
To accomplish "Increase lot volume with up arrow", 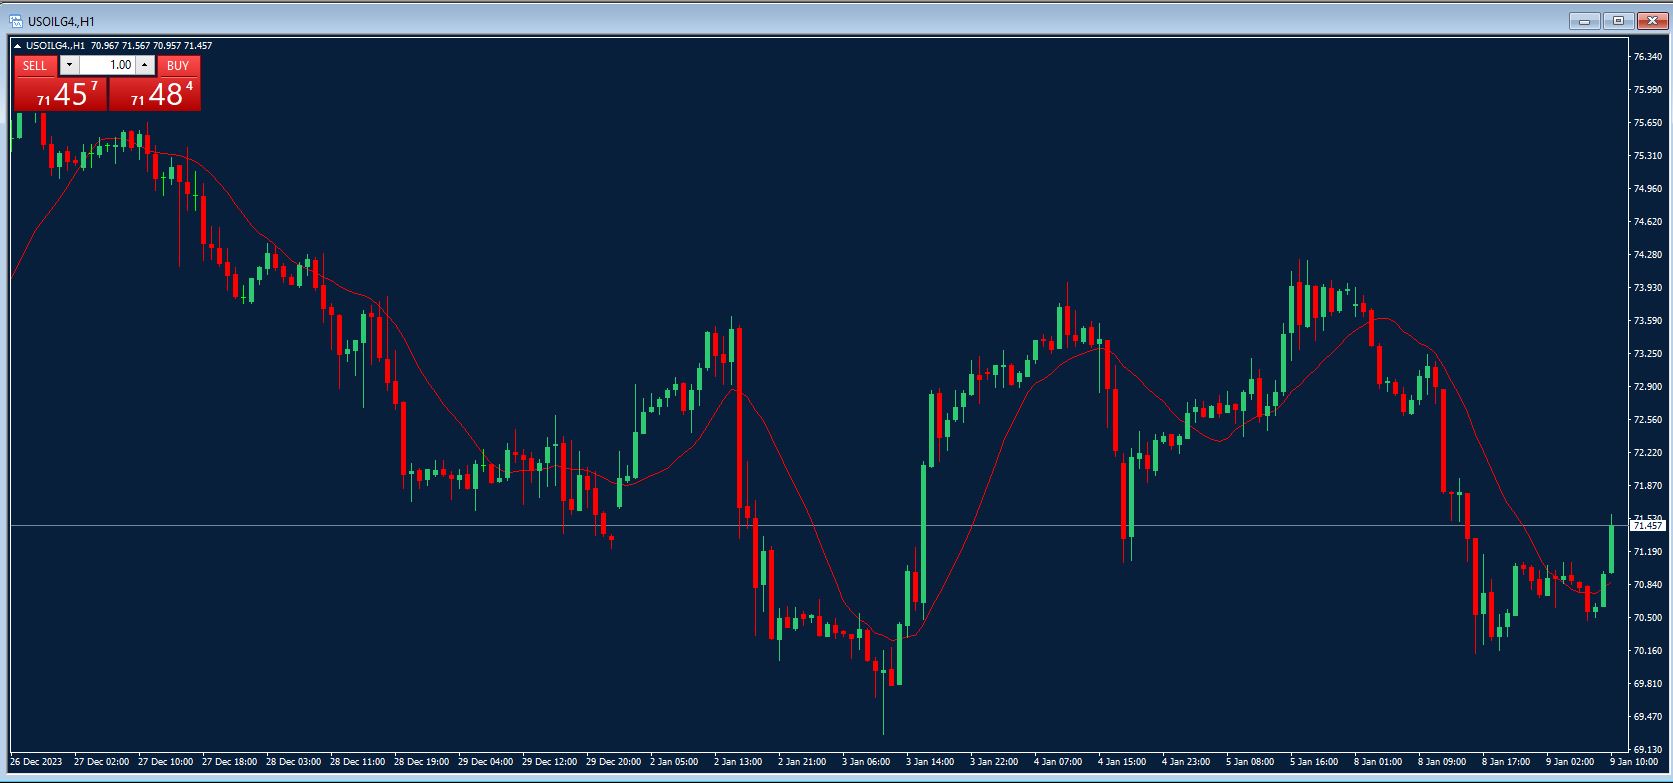I will (144, 65).
